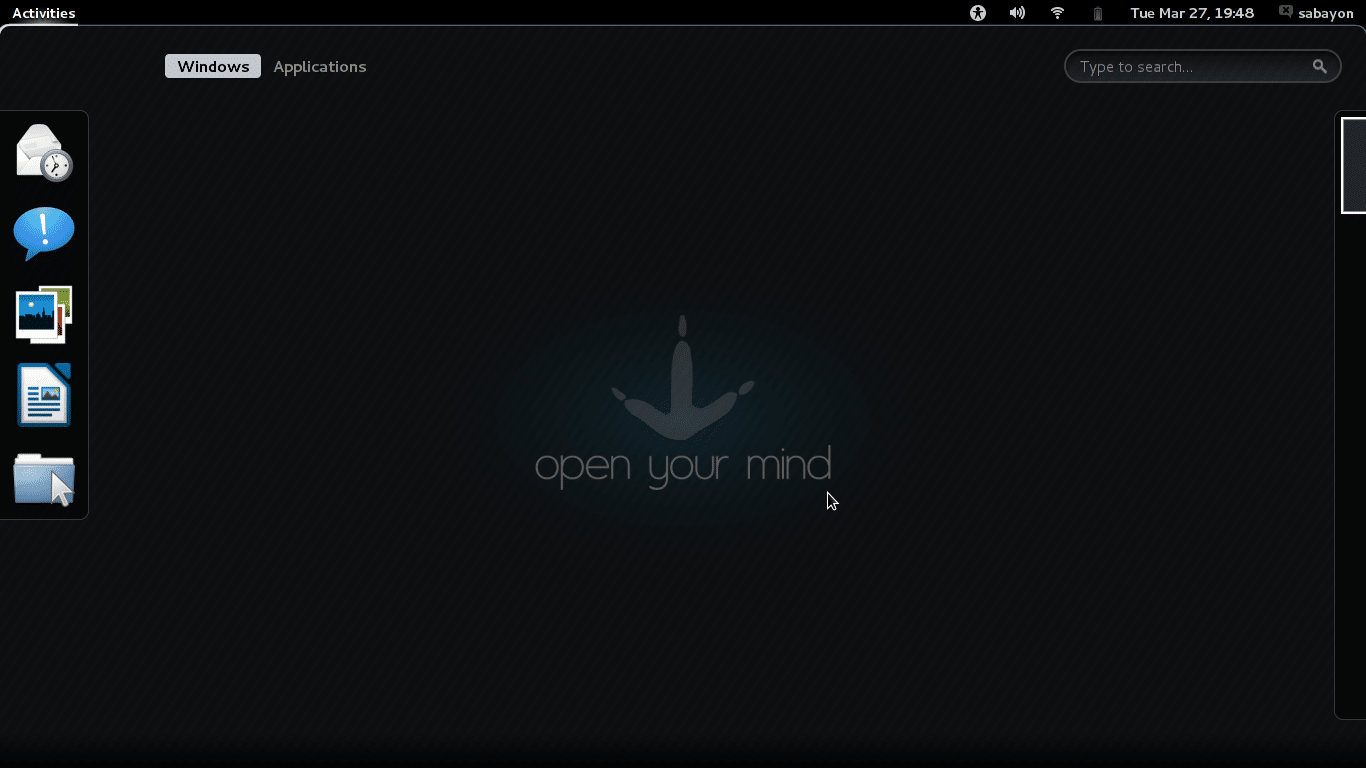The height and width of the screenshot is (768, 1366).
Task: Open the date and time calendar dropdown
Action: click(1192, 13)
